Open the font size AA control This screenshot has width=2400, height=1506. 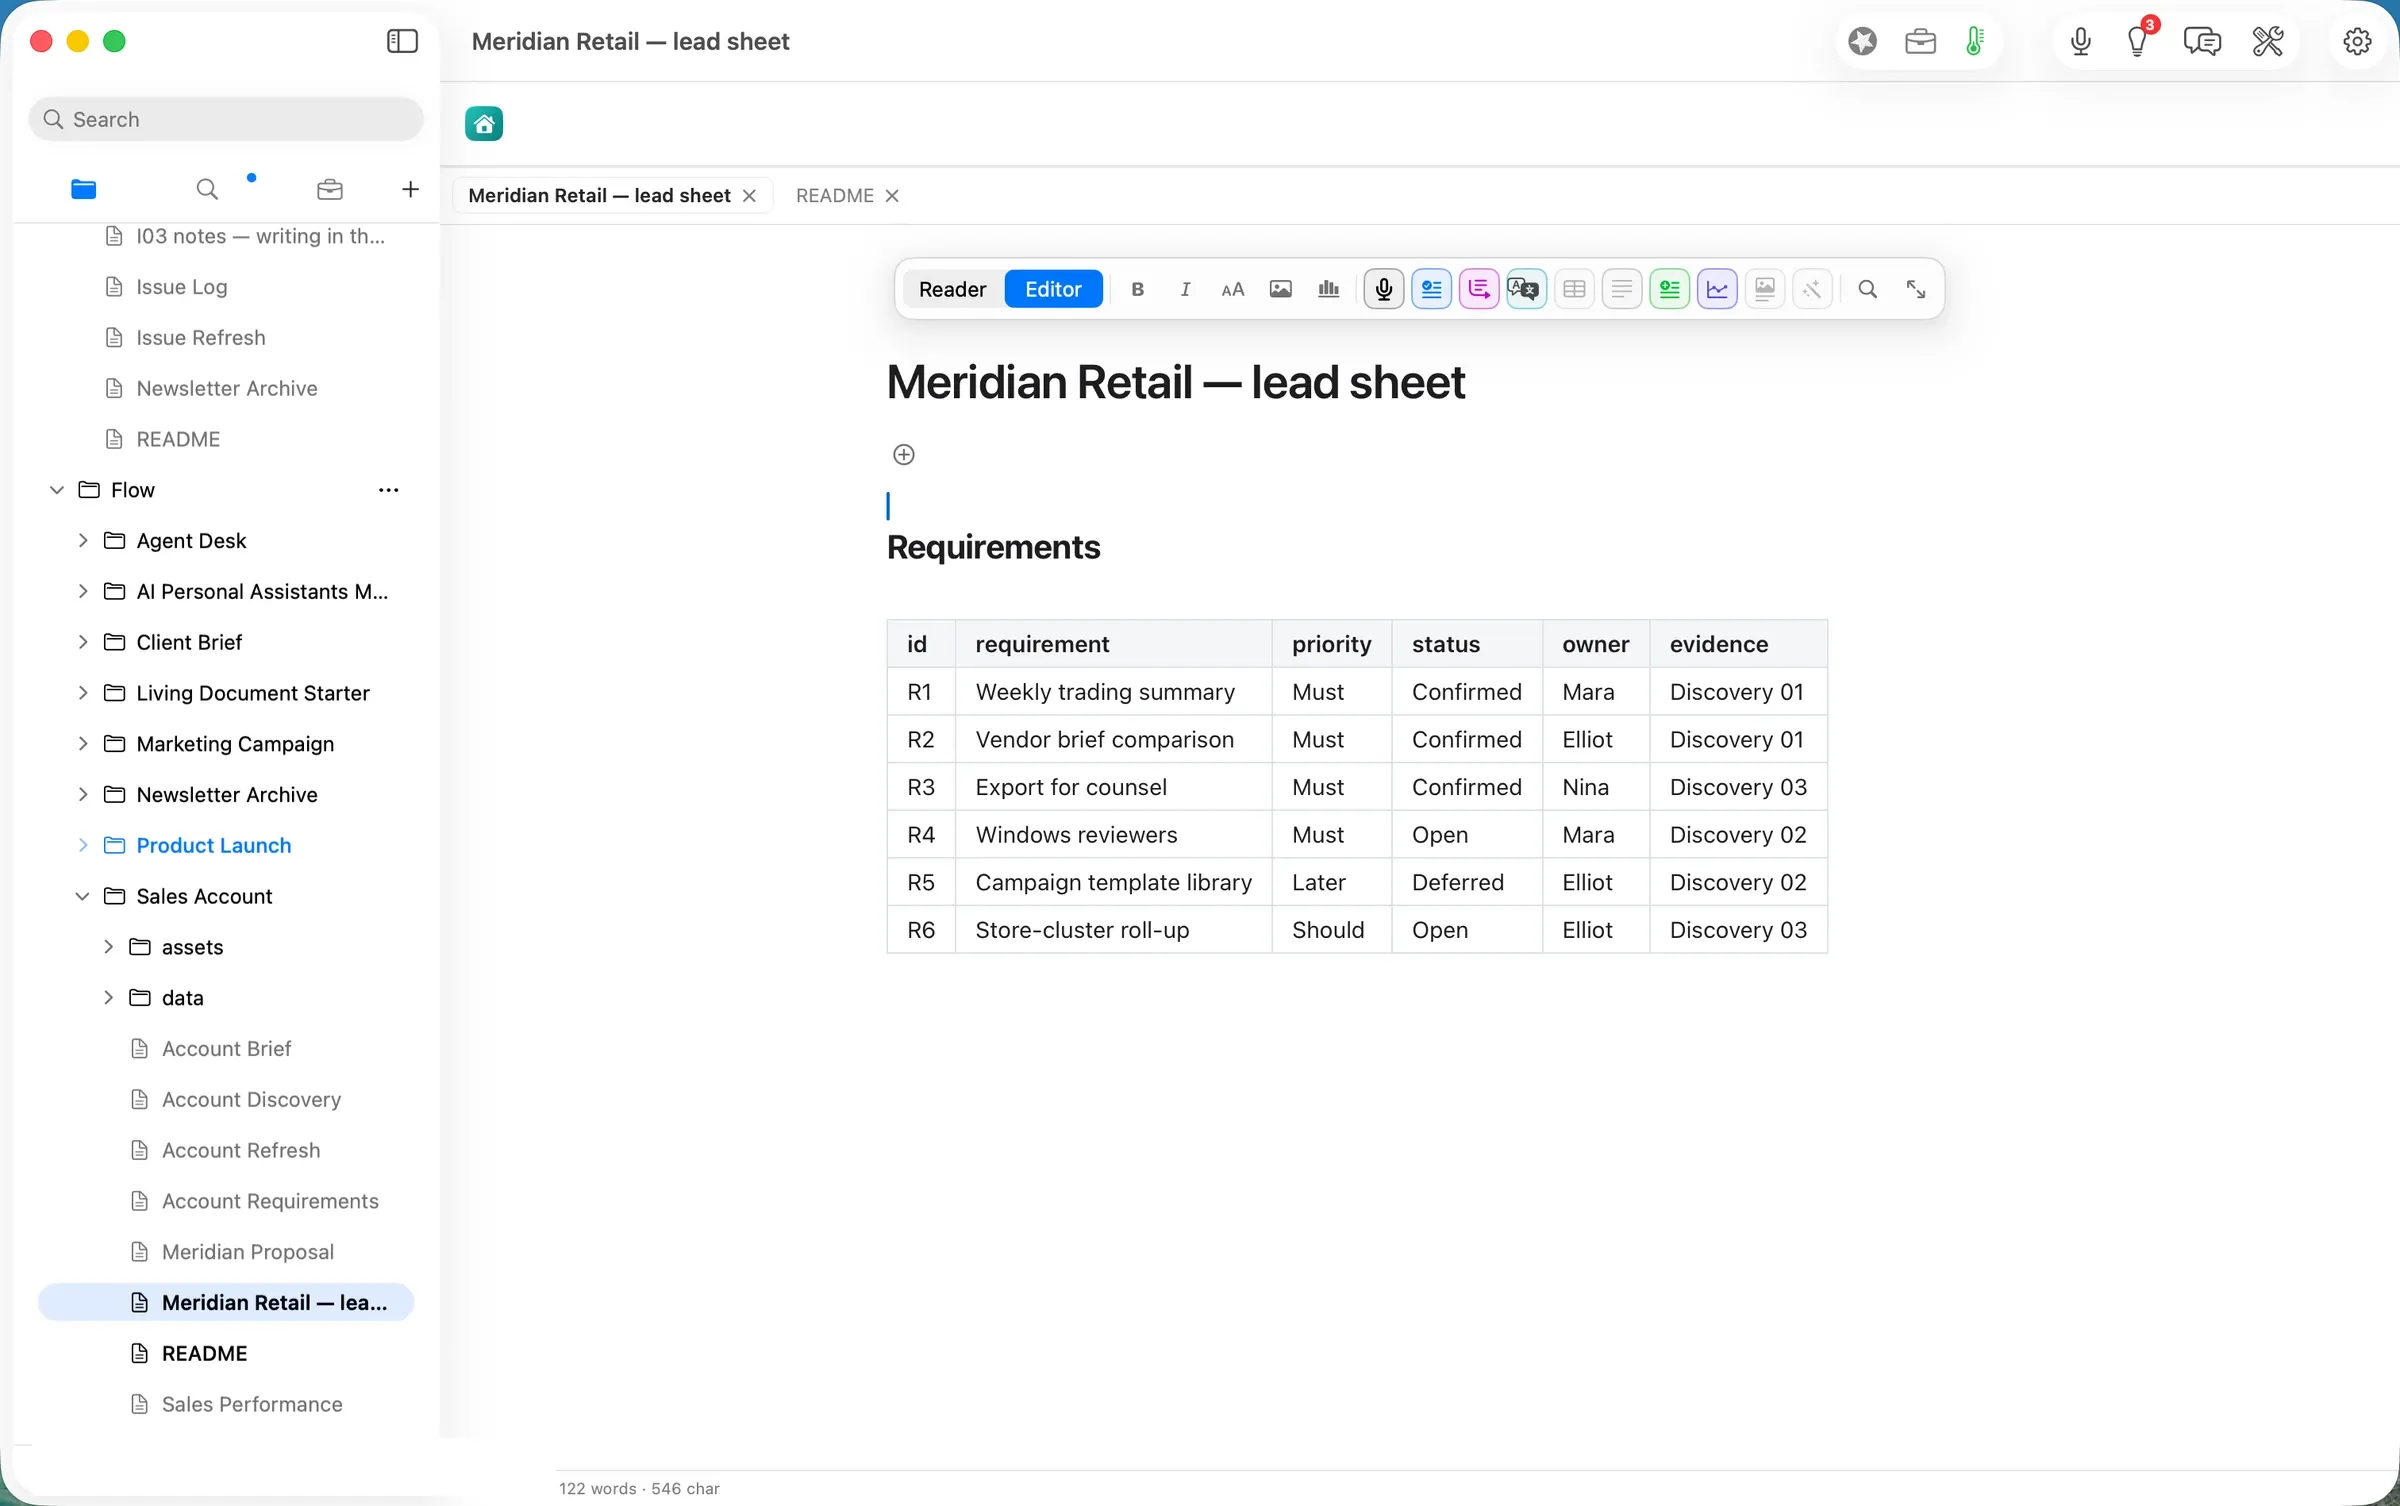pos(1233,289)
